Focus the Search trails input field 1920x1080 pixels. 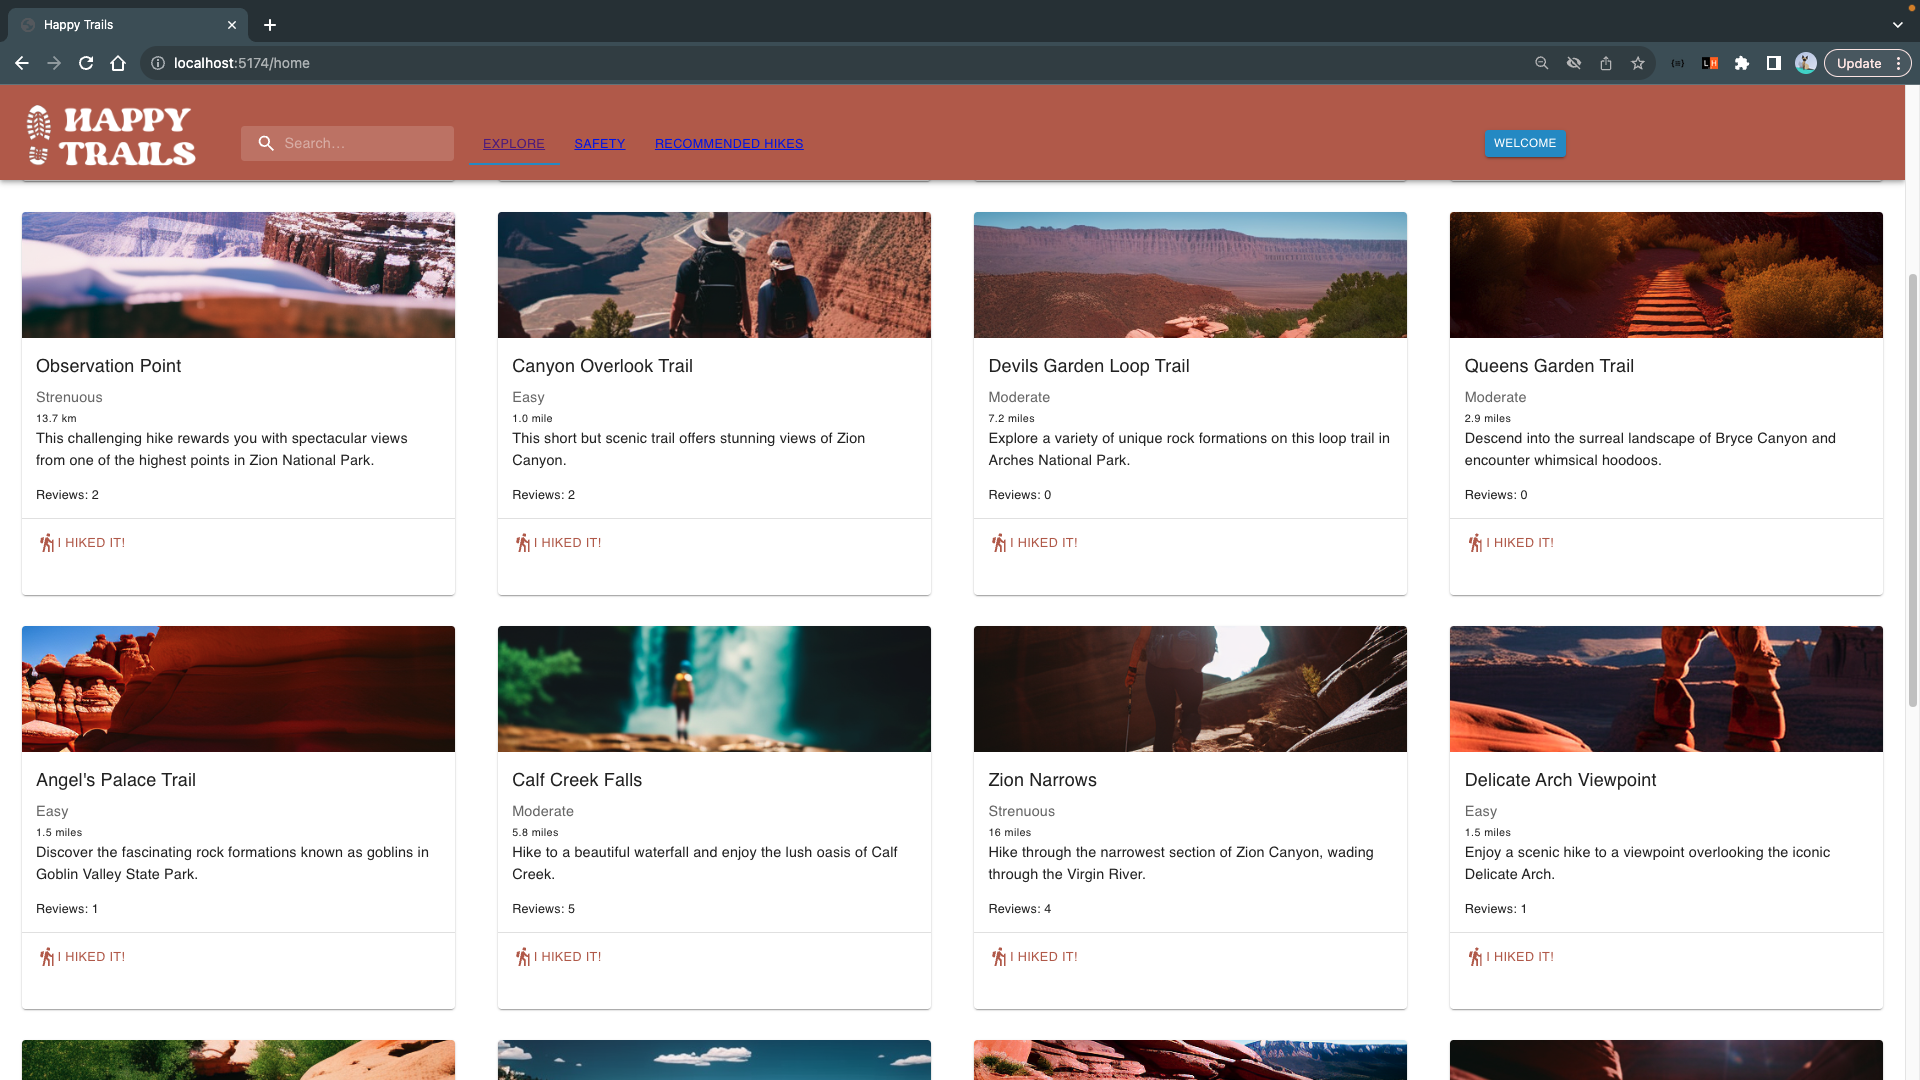[x=362, y=143]
